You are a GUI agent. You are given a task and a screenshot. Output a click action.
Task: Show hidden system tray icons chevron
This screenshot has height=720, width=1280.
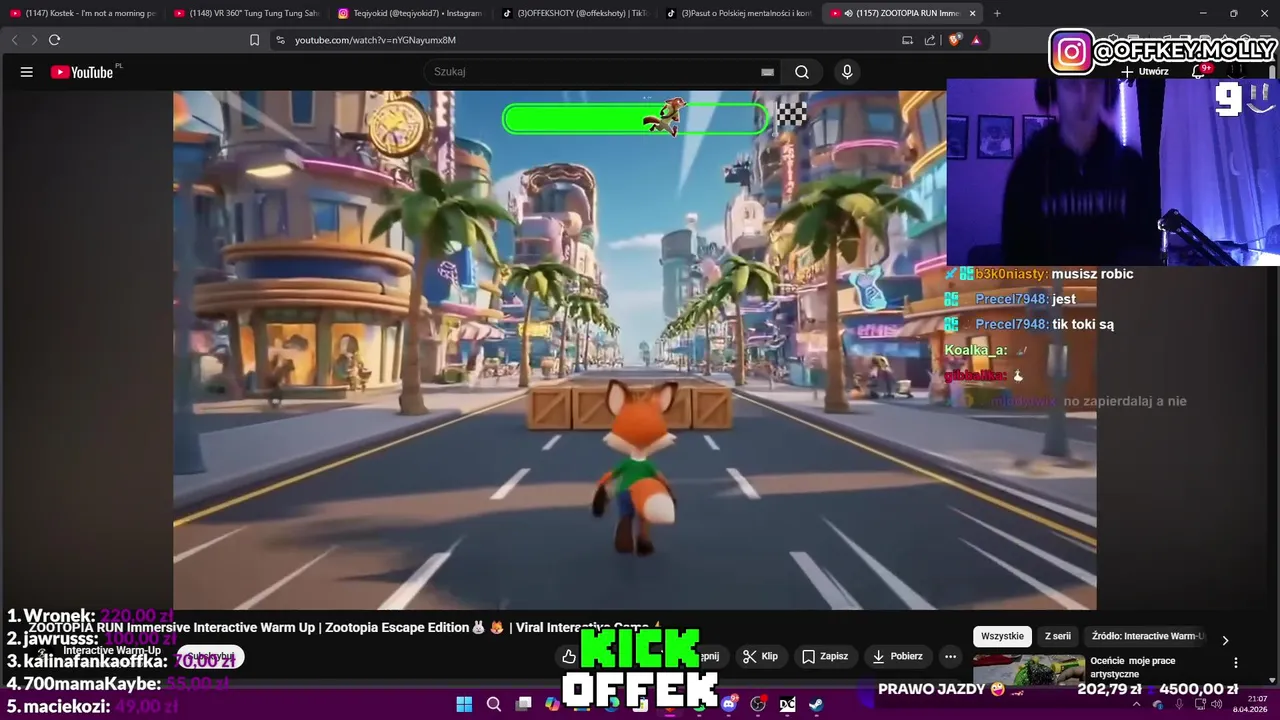point(1136,704)
